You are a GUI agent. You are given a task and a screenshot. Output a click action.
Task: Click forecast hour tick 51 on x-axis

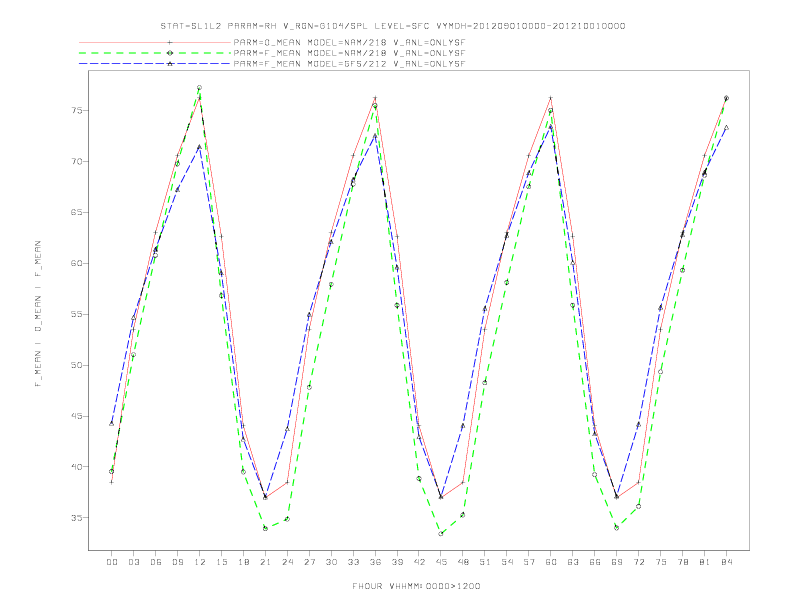pyautogui.click(x=485, y=562)
